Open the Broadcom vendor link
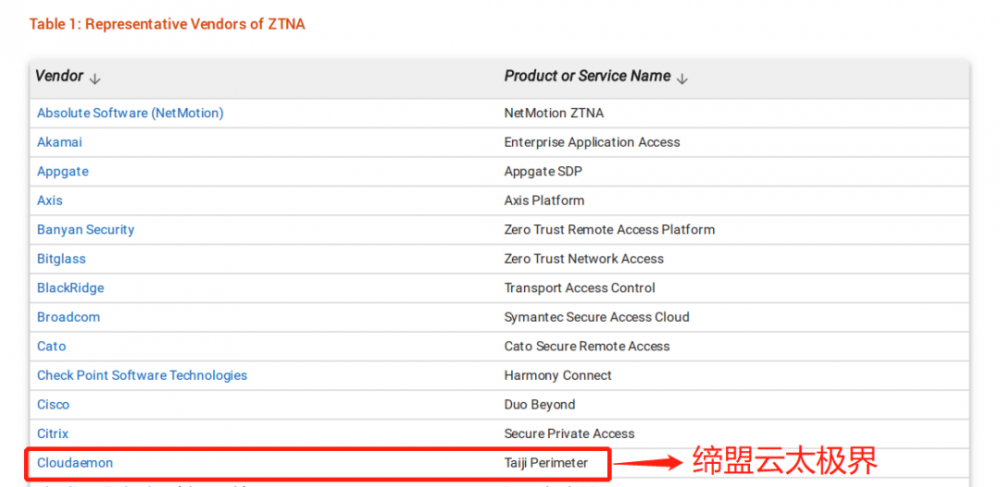The height and width of the screenshot is (487, 1000). click(x=68, y=317)
